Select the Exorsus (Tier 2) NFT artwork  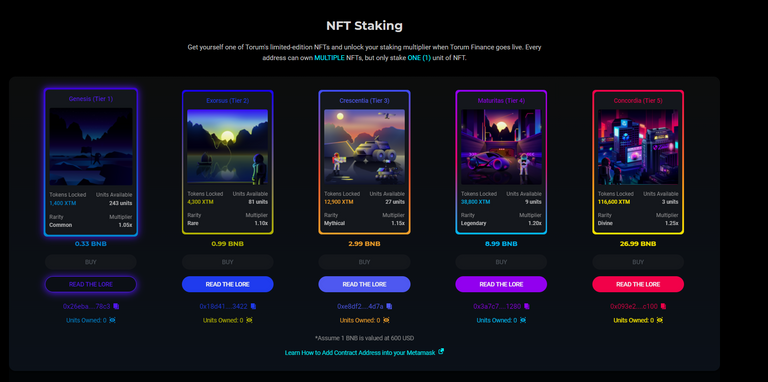click(227, 147)
